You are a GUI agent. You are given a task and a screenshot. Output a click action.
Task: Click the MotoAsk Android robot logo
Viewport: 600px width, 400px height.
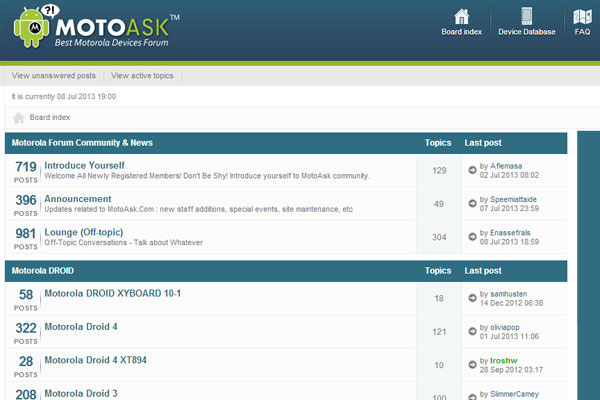point(31,28)
